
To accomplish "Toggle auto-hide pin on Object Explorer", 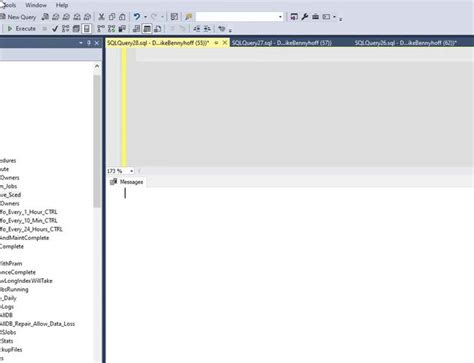I will click(89, 43).
